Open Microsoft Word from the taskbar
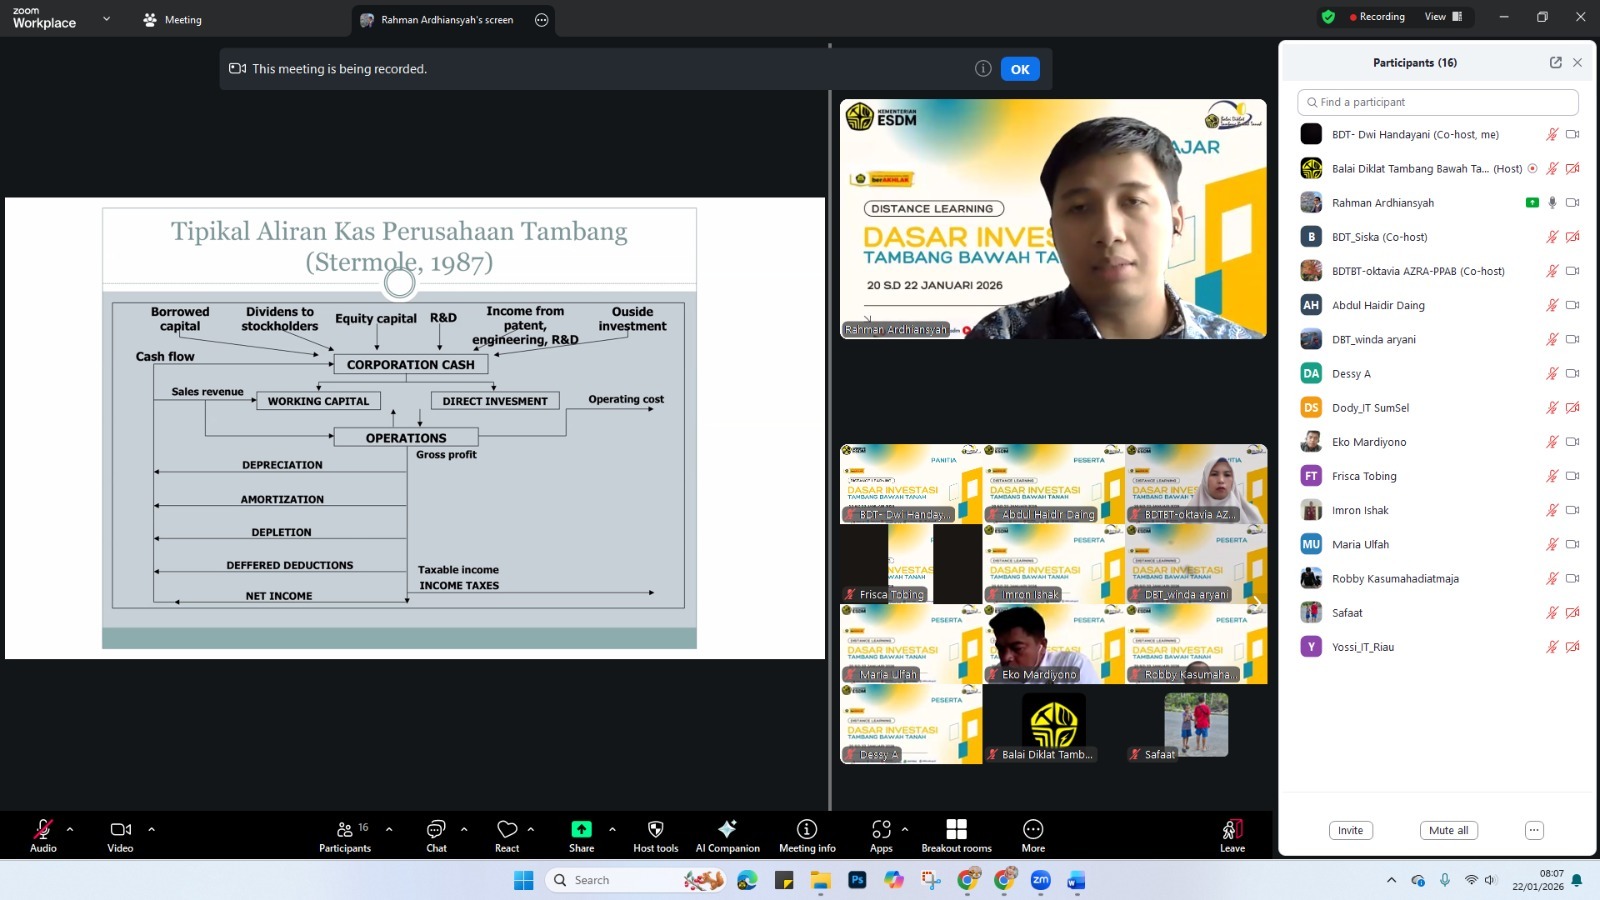 point(1076,880)
